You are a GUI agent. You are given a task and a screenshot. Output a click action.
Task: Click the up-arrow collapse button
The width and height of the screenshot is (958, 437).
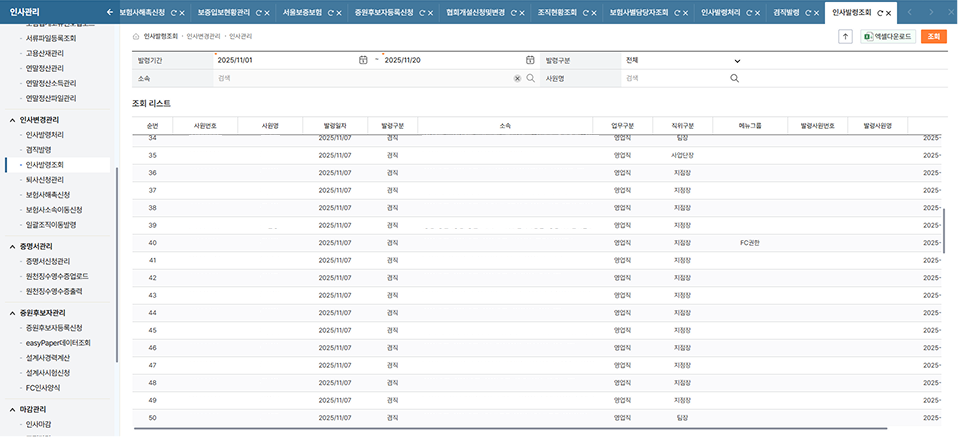coord(845,36)
